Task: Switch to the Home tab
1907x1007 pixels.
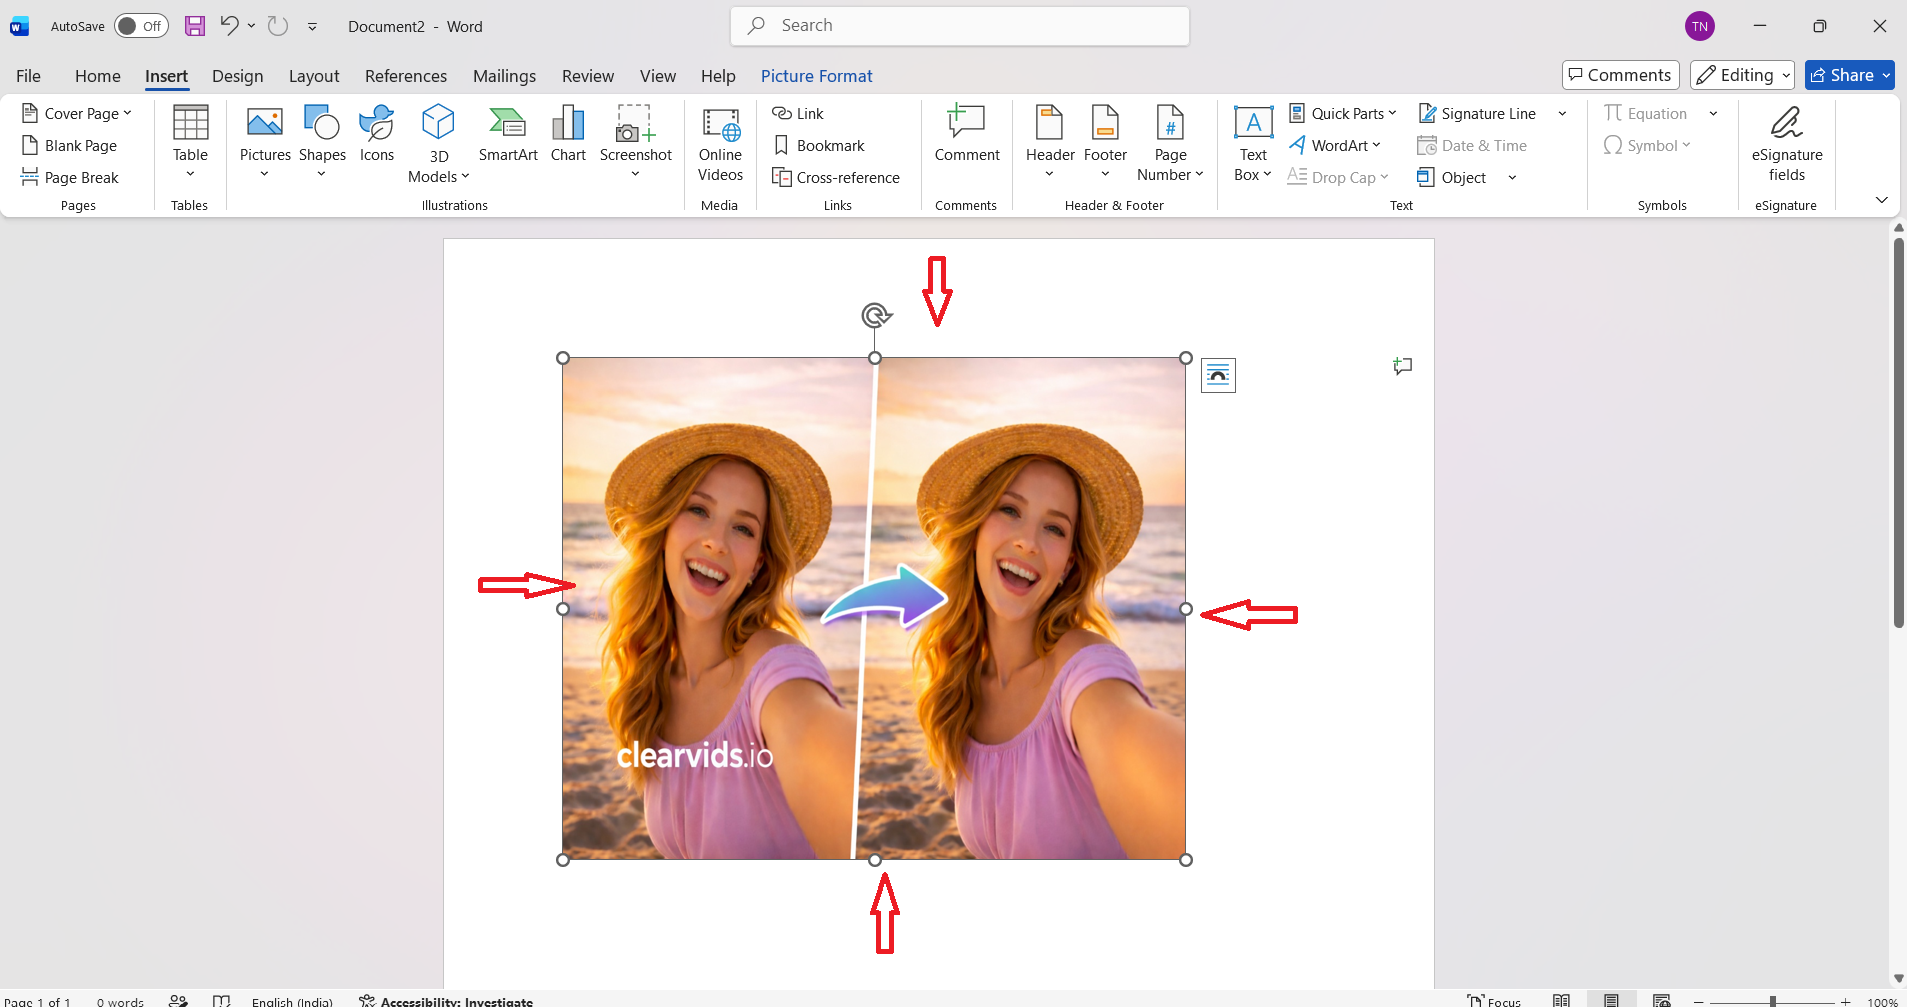Action: (x=98, y=76)
